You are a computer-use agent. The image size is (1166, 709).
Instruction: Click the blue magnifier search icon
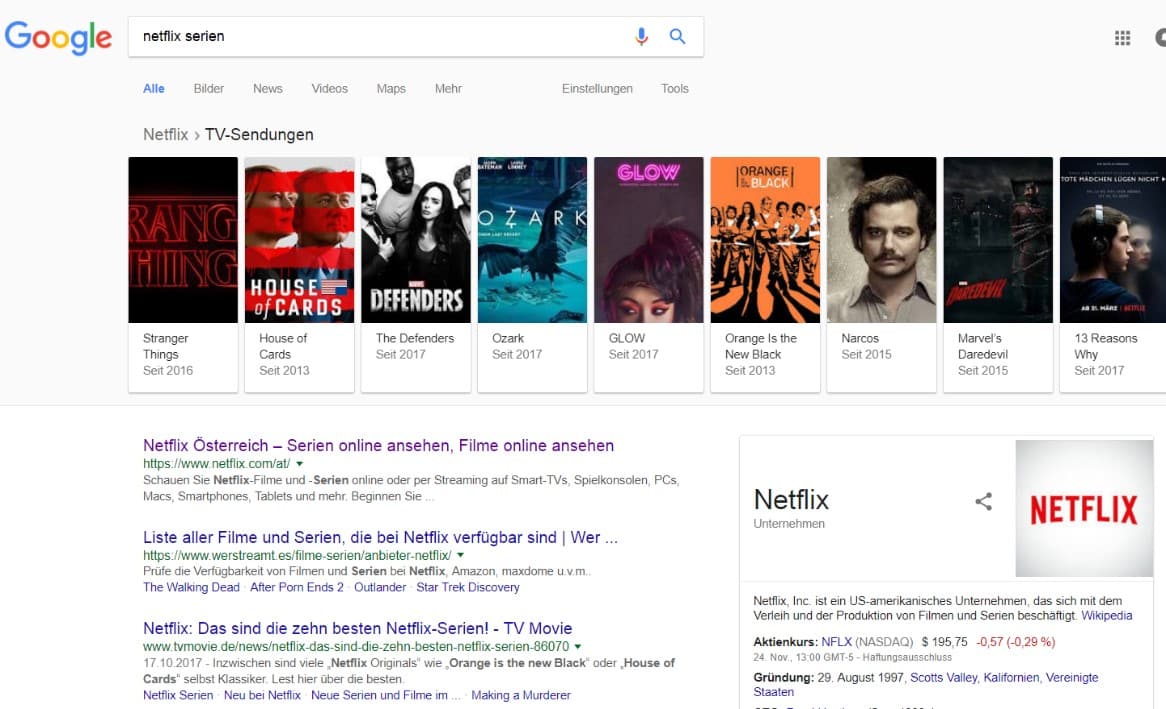point(677,36)
